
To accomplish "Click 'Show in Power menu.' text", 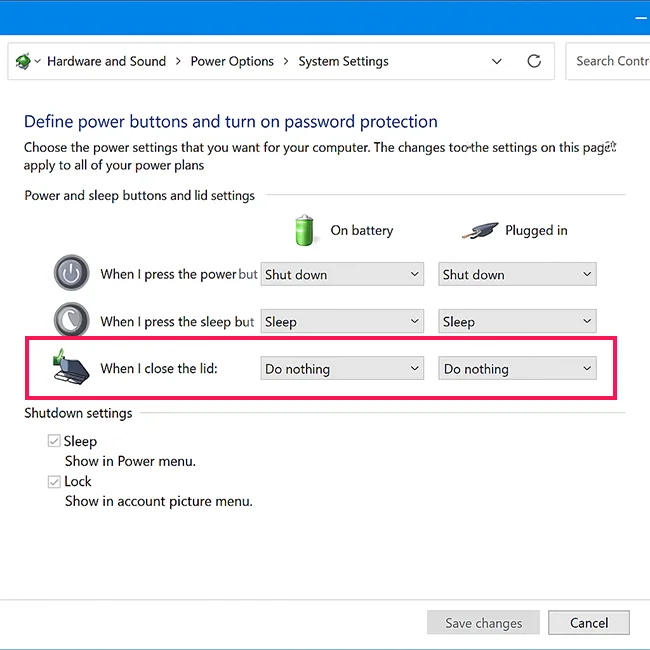I will point(130,461).
